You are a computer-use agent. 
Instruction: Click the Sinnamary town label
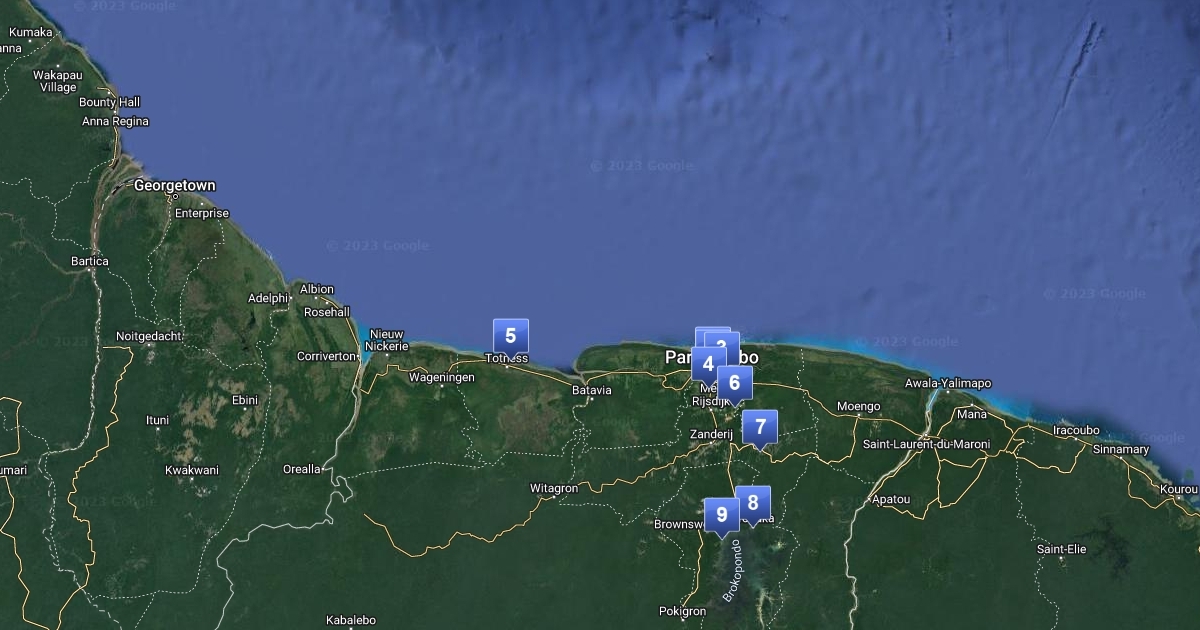[x=1120, y=450]
